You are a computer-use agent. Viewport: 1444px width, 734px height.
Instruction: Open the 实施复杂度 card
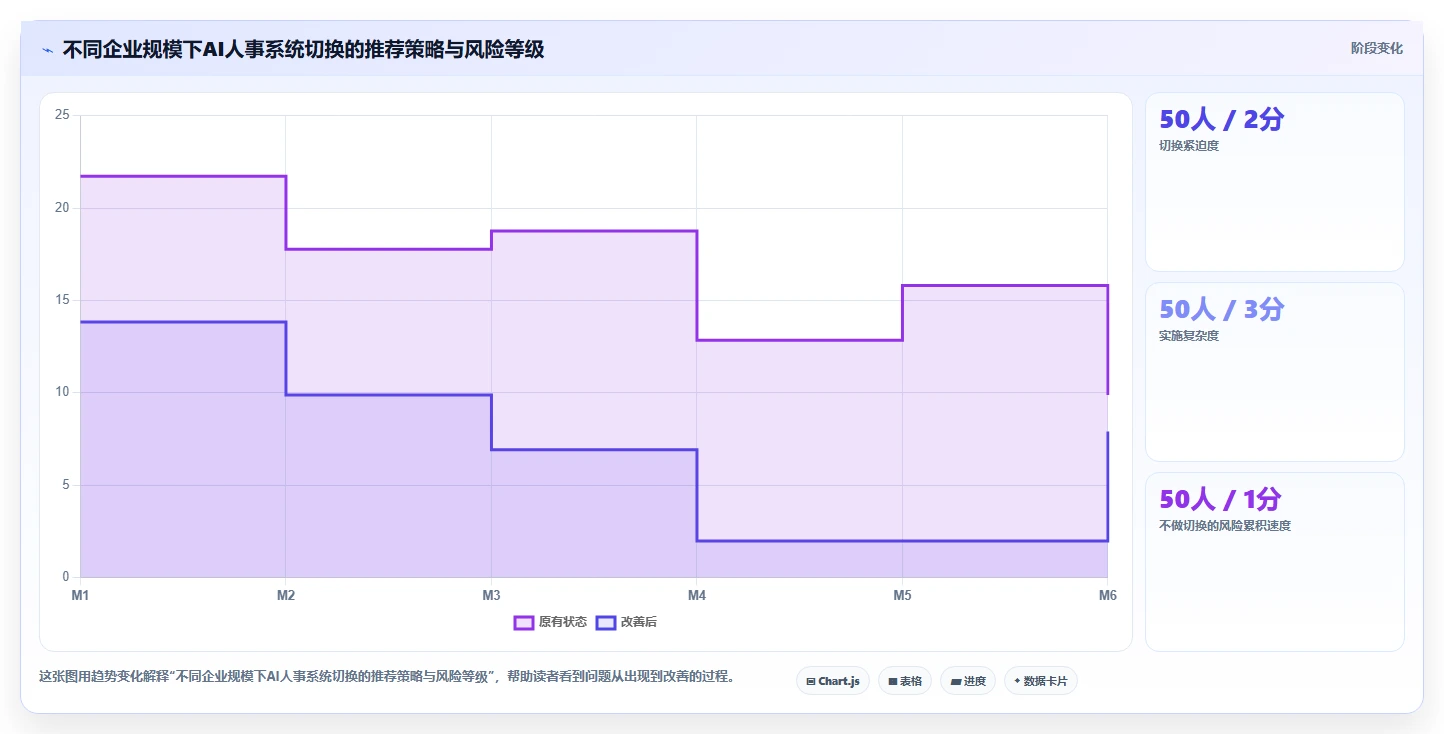(1275, 372)
